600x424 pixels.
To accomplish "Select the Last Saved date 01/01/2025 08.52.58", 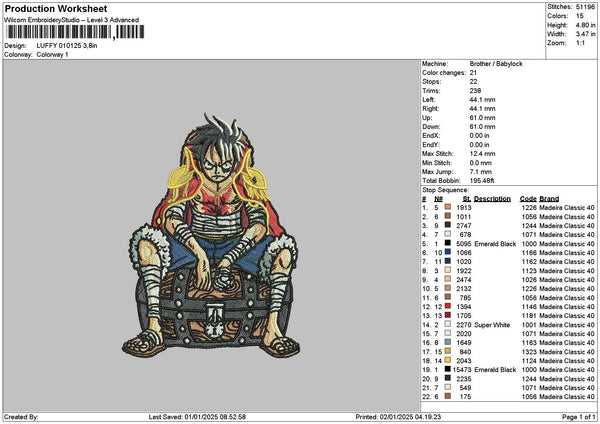I will coord(215,417).
